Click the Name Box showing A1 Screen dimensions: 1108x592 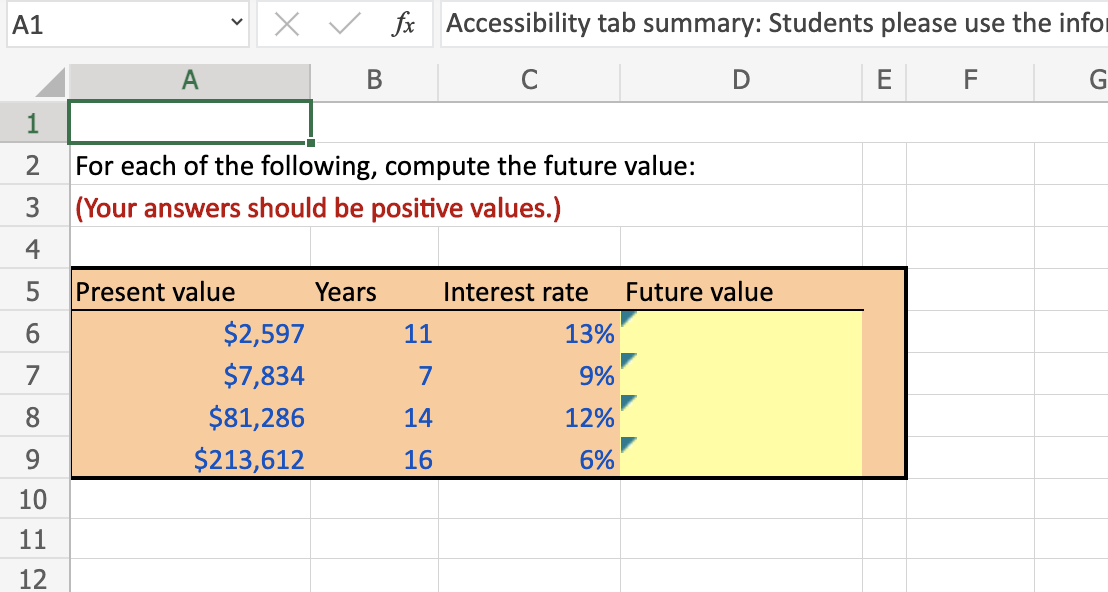click(x=110, y=22)
